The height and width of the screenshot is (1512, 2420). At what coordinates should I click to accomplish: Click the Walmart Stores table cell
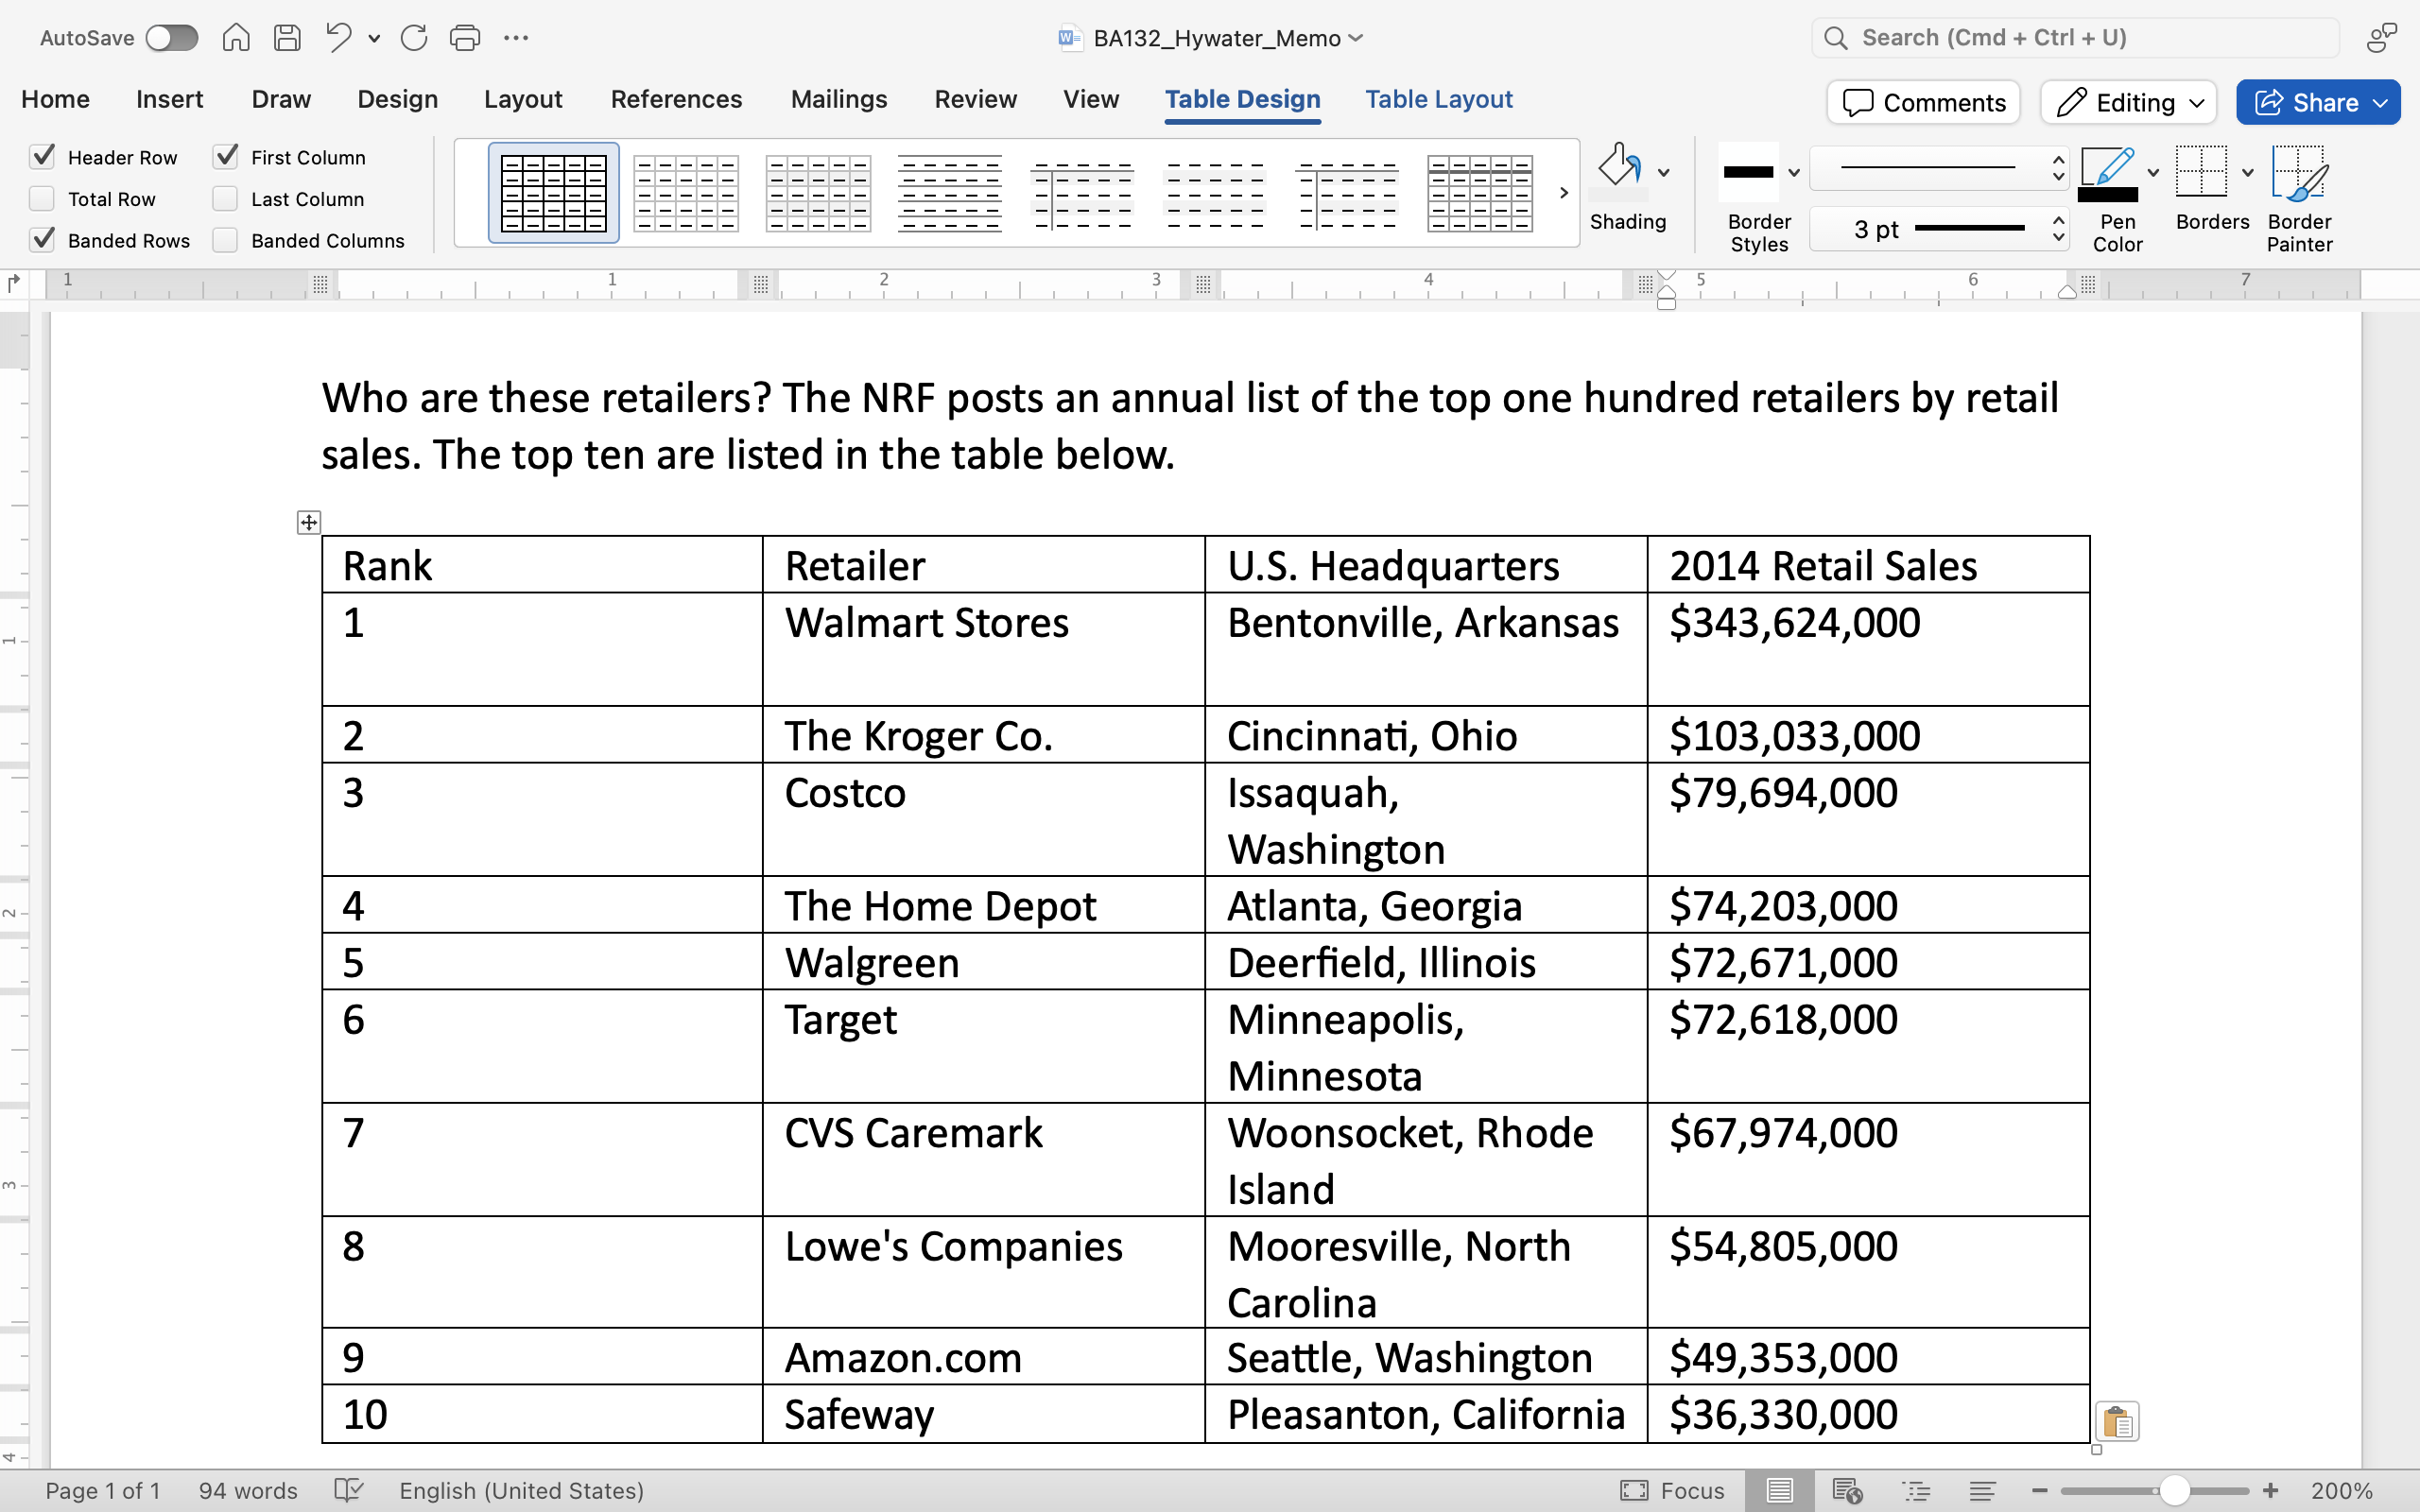tap(984, 649)
